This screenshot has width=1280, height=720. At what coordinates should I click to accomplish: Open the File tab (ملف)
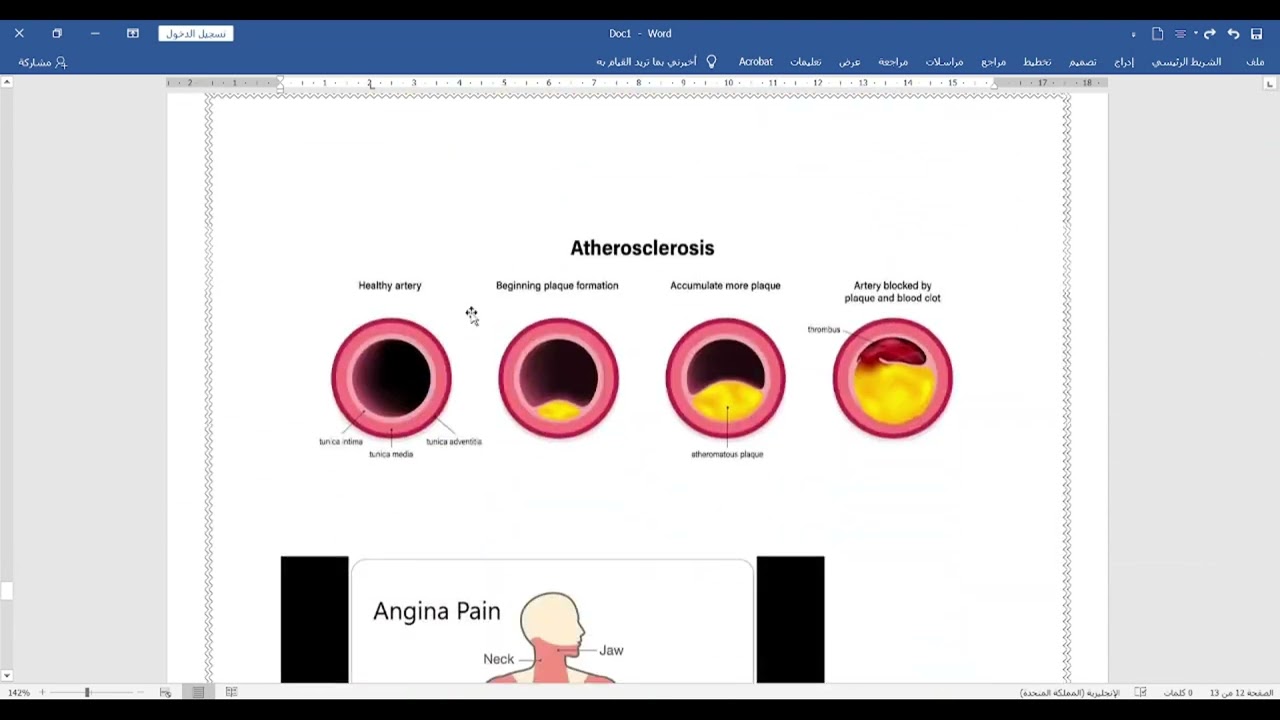pyautogui.click(x=1255, y=62)
